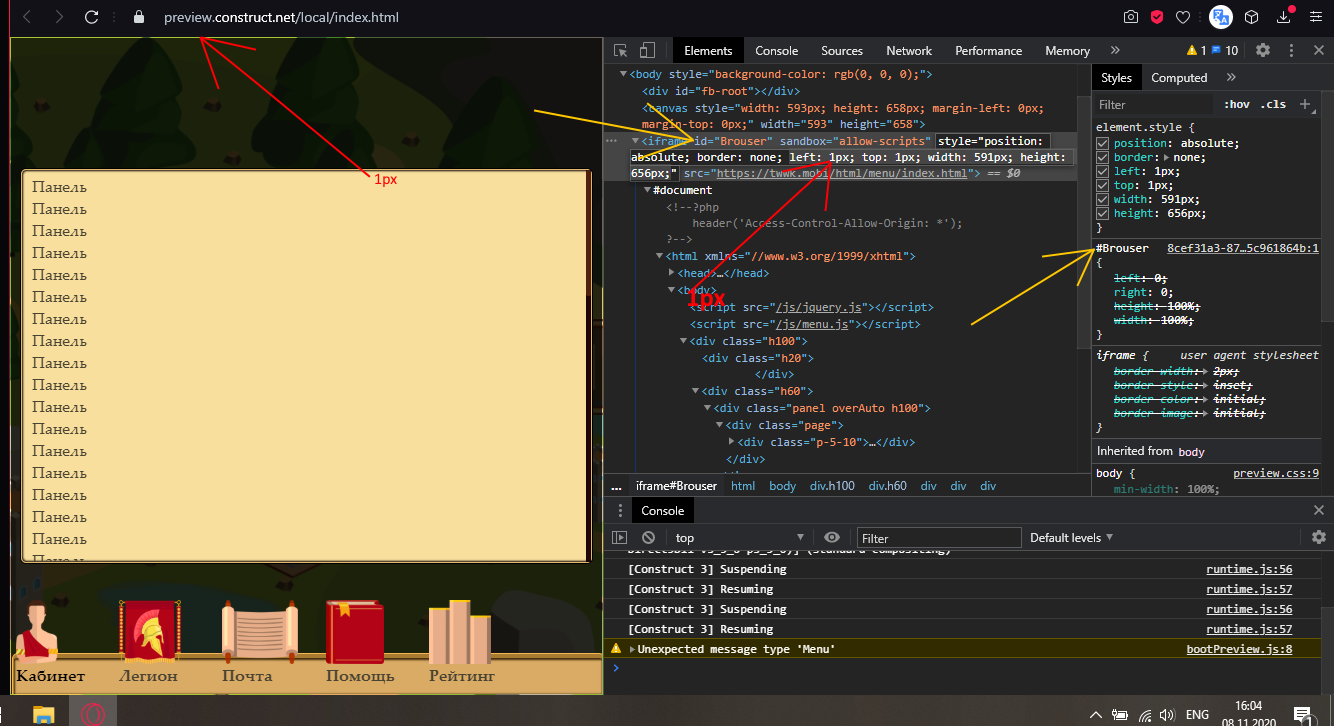The height and width of the screenshot is (726, 1334).
Task: Open the Кабинет character icon in the game
Action: 37,631
